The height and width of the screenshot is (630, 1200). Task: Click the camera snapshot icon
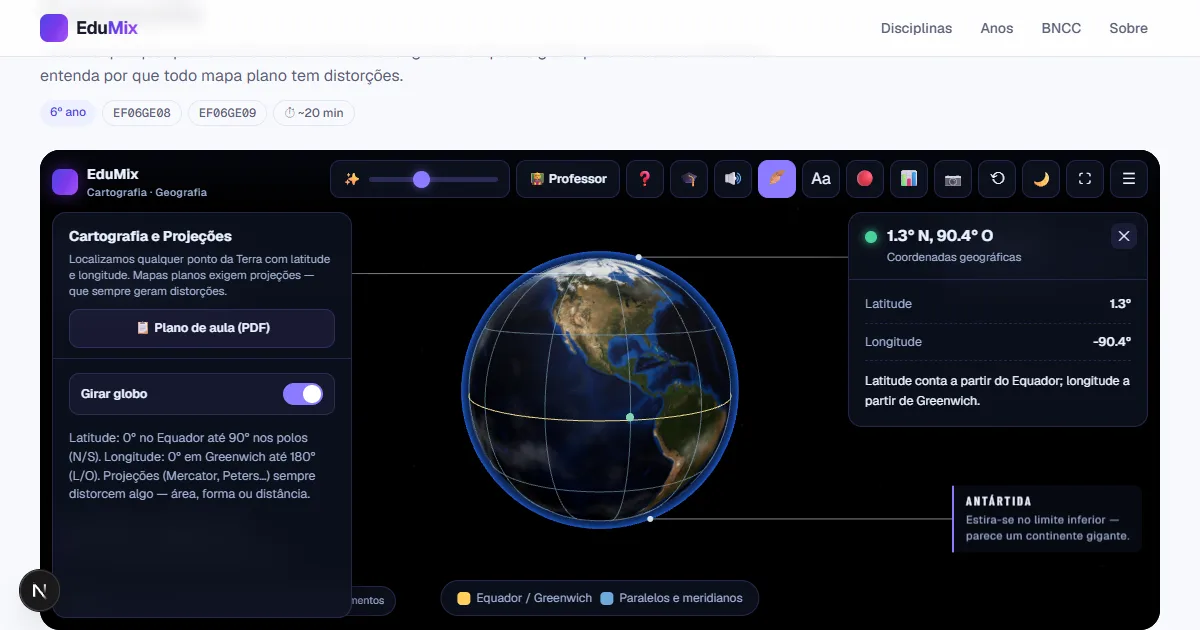pyautogui.click(x=953, y=179)
